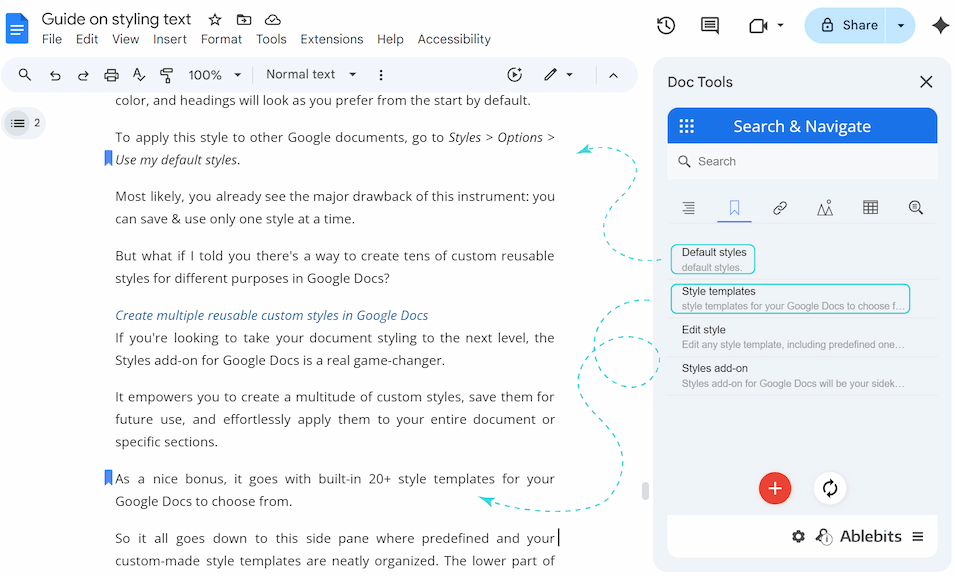
Task: Open the Normal text style dropdown
Action: pos(311,74)
